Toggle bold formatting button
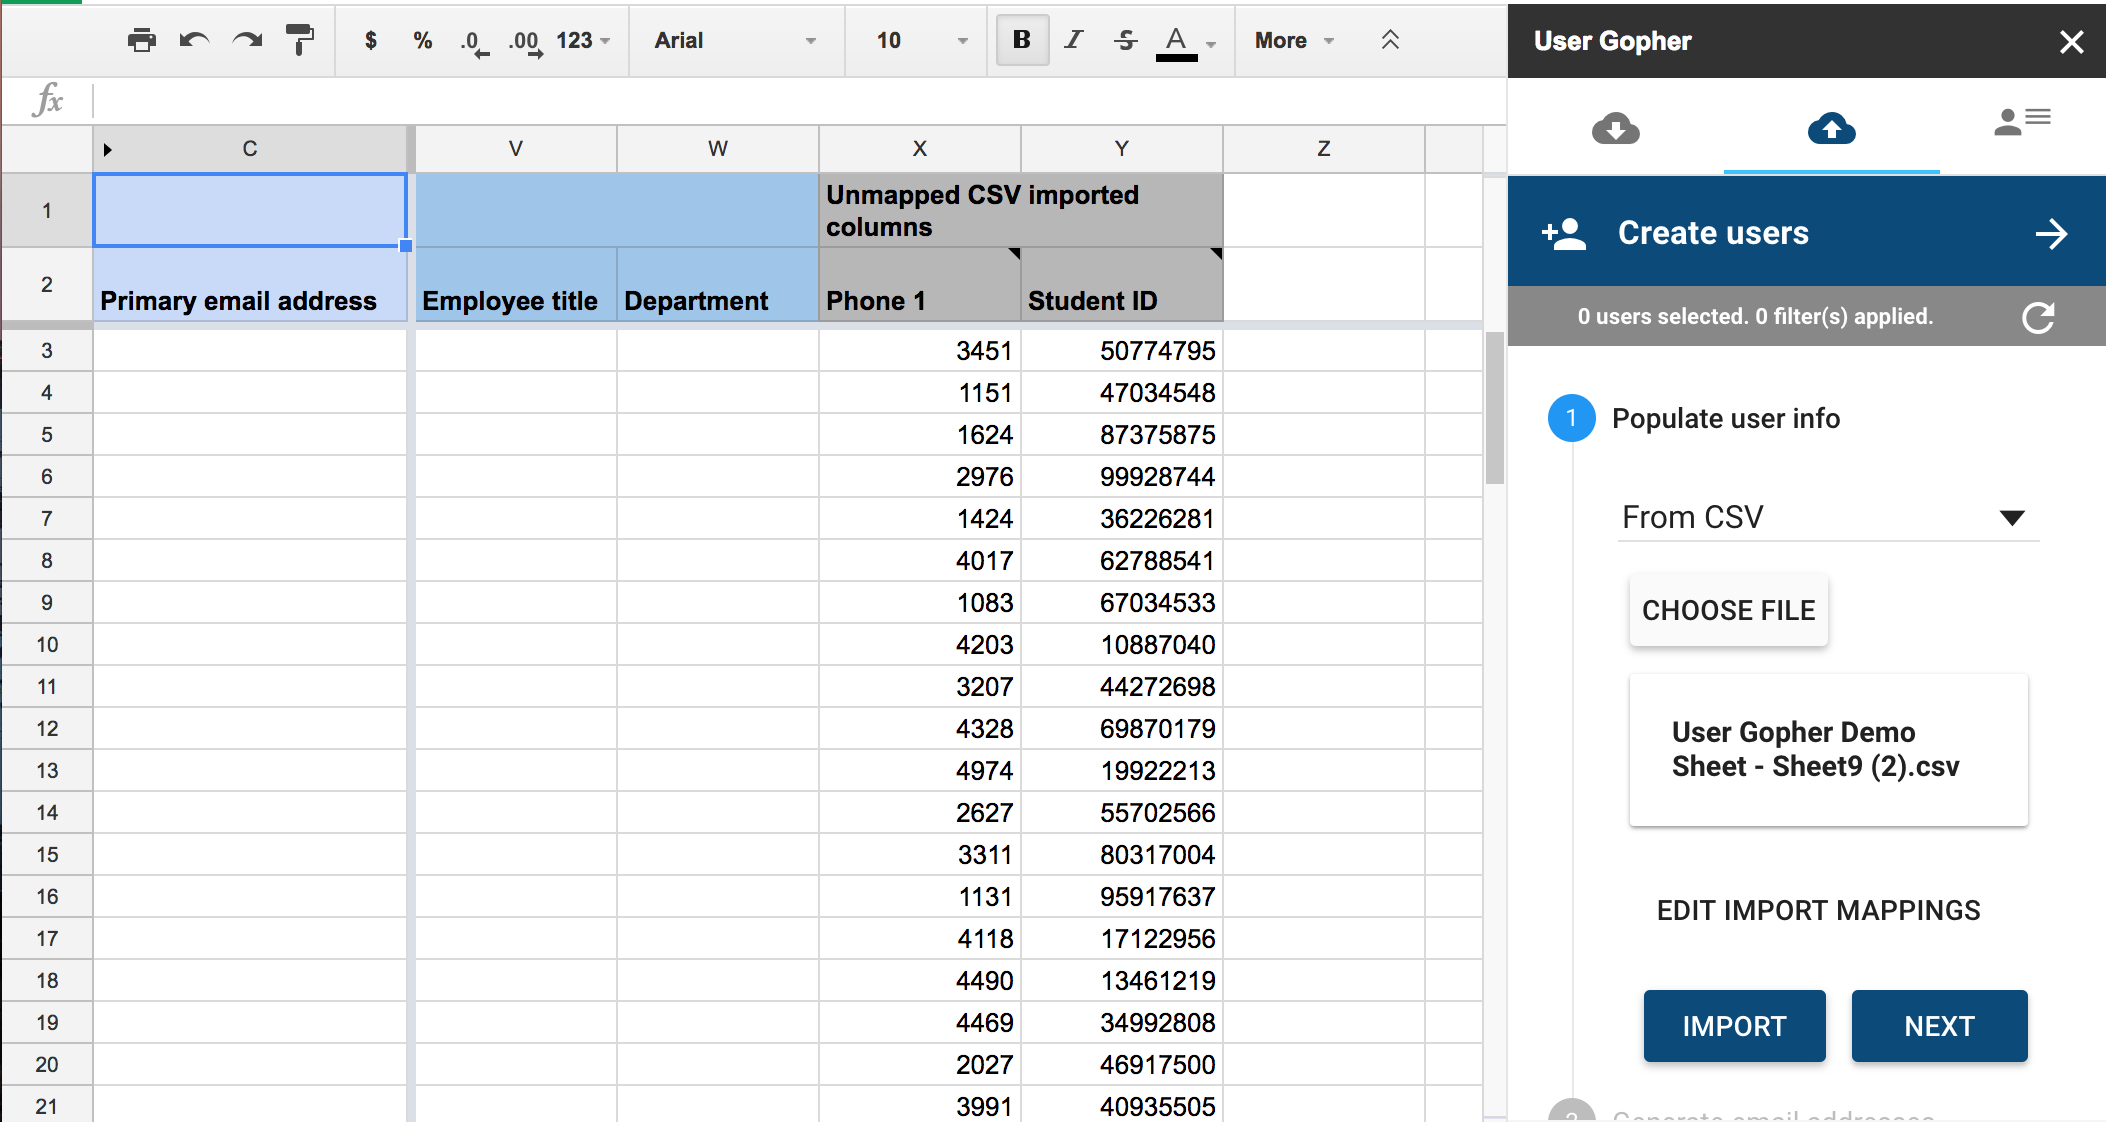 coord(1021,40)
